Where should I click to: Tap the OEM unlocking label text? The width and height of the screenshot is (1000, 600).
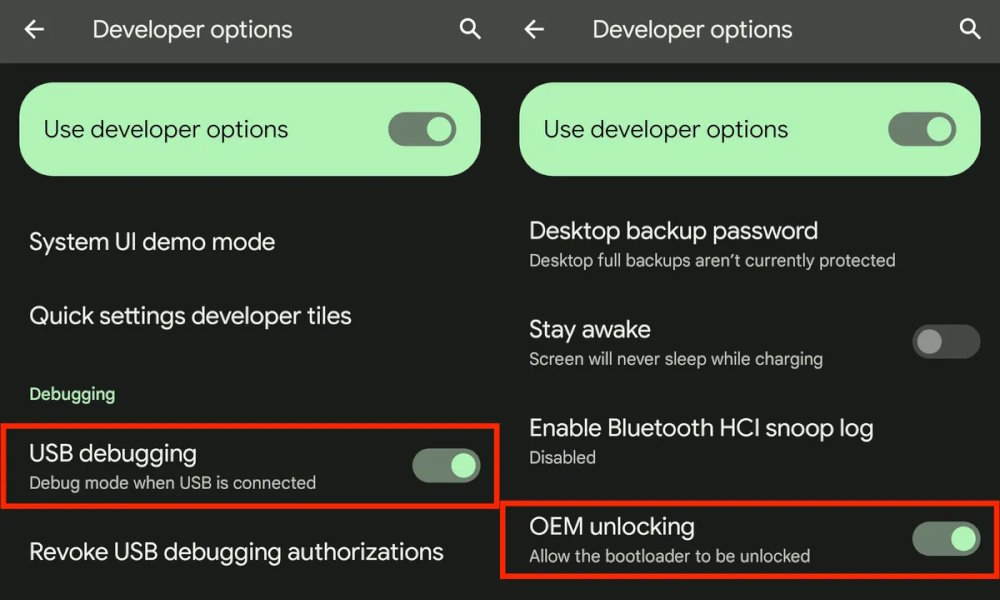coord(612,527)
